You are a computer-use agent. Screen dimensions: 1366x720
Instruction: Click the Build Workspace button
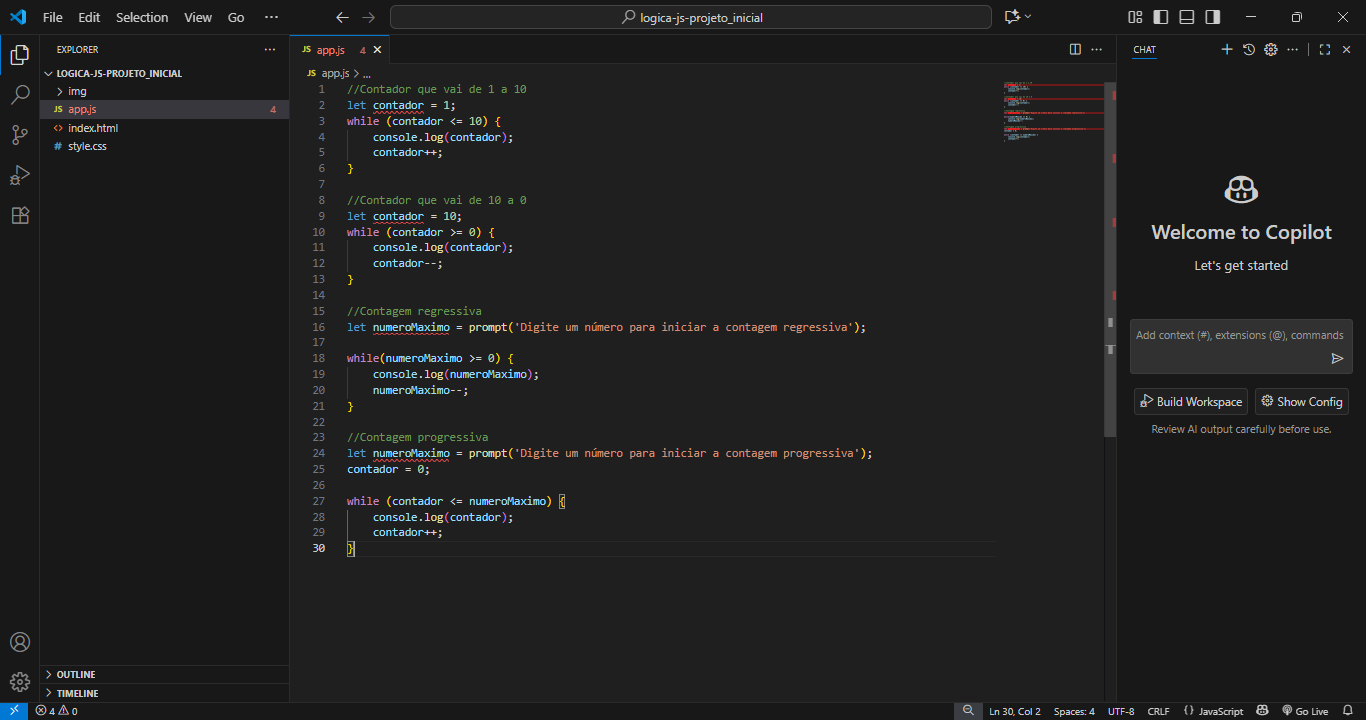pos(1190,401)
